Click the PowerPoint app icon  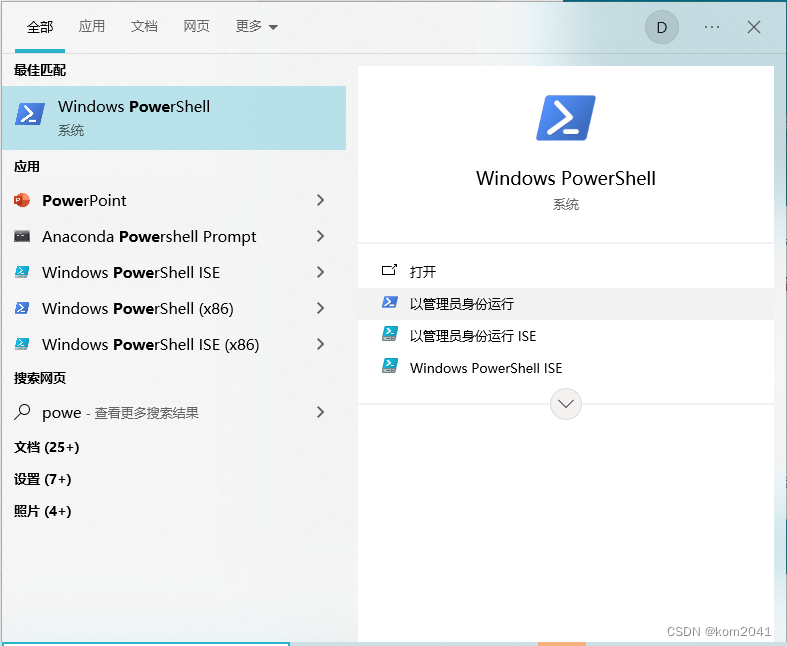coord(22,200)
